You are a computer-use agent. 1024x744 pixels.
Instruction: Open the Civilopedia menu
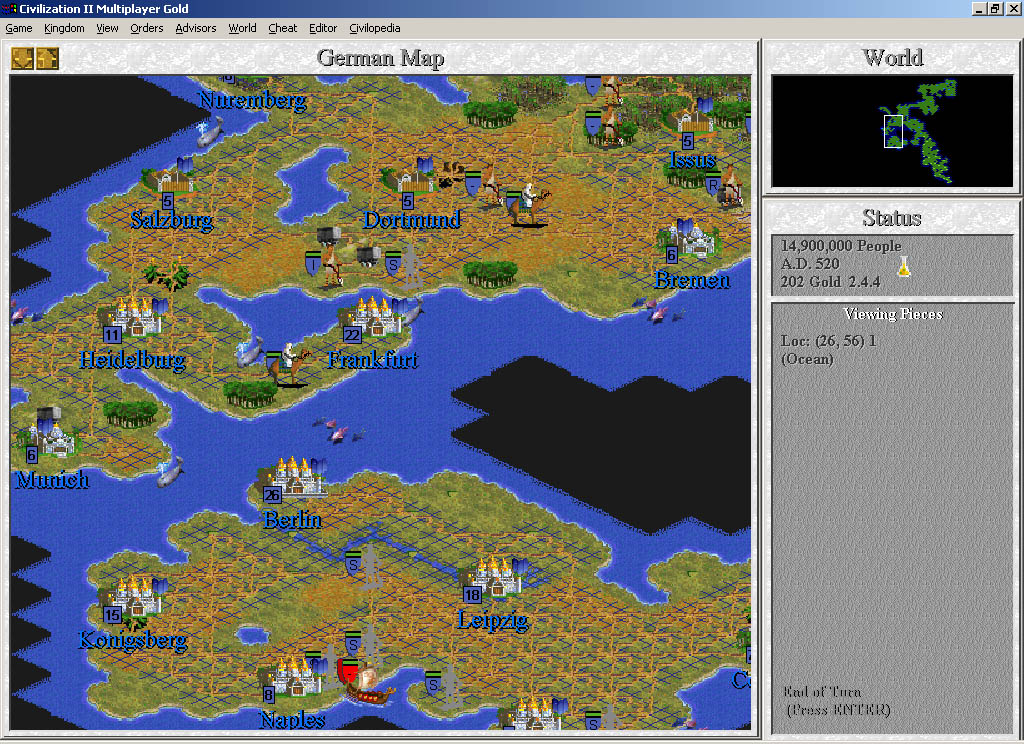tap(374, 28)
